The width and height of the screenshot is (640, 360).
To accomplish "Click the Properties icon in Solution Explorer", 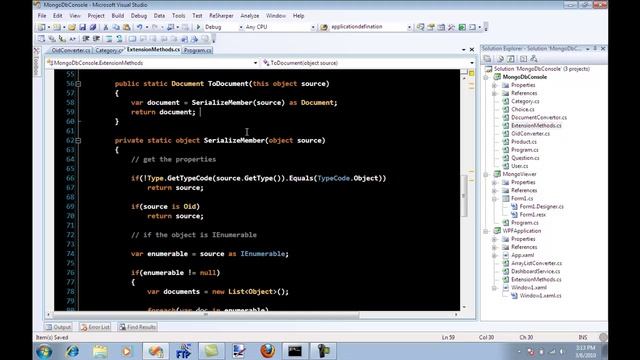I will pyautogui.click(x=488, y=59).
